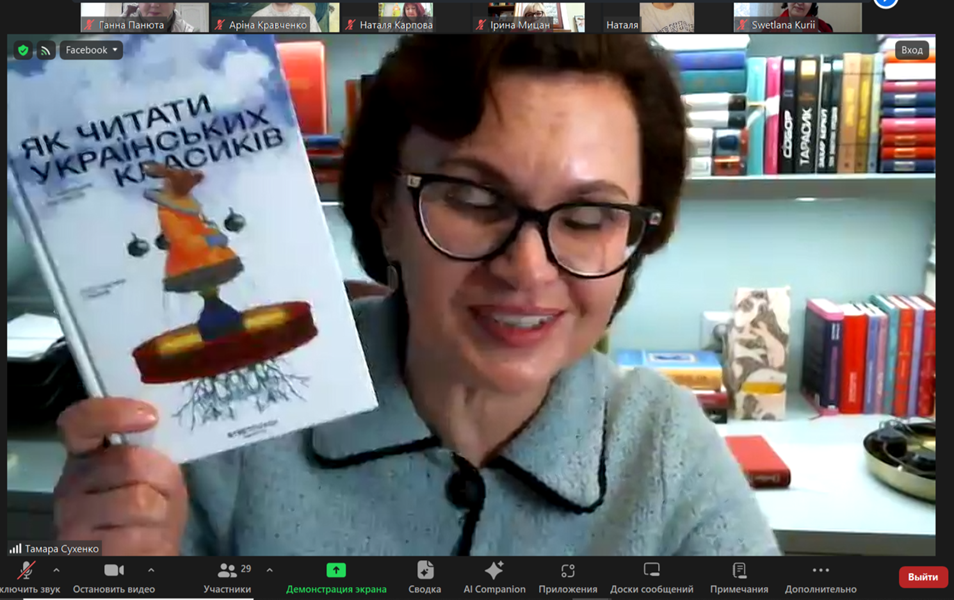Click the red Leave (Выйти) button
This screenshot has height=600, width=954.
(x=923, y=577)
